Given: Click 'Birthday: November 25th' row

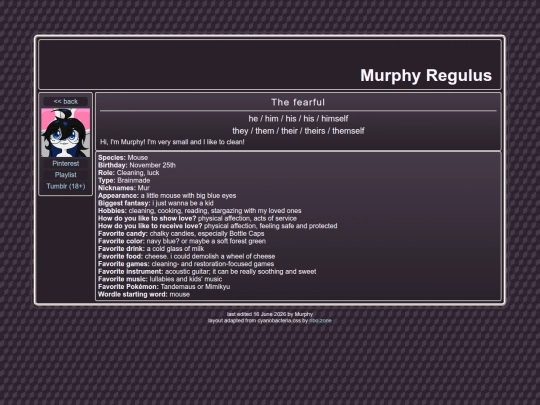Looking at the screenshot, I should click(x=137, y=165).
